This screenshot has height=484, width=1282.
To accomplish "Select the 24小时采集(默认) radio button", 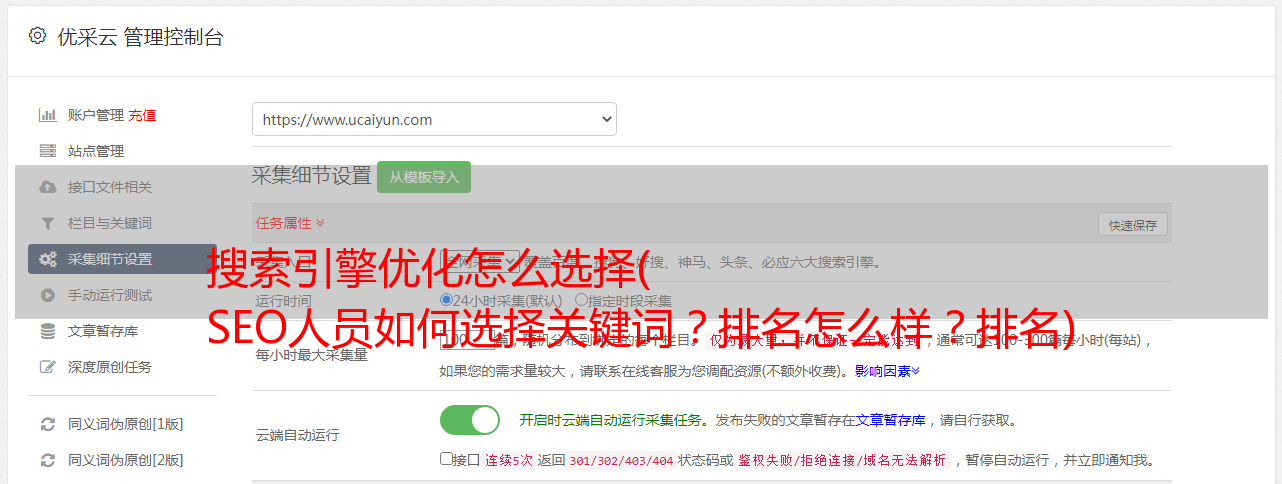I will [x=447, y=300].
